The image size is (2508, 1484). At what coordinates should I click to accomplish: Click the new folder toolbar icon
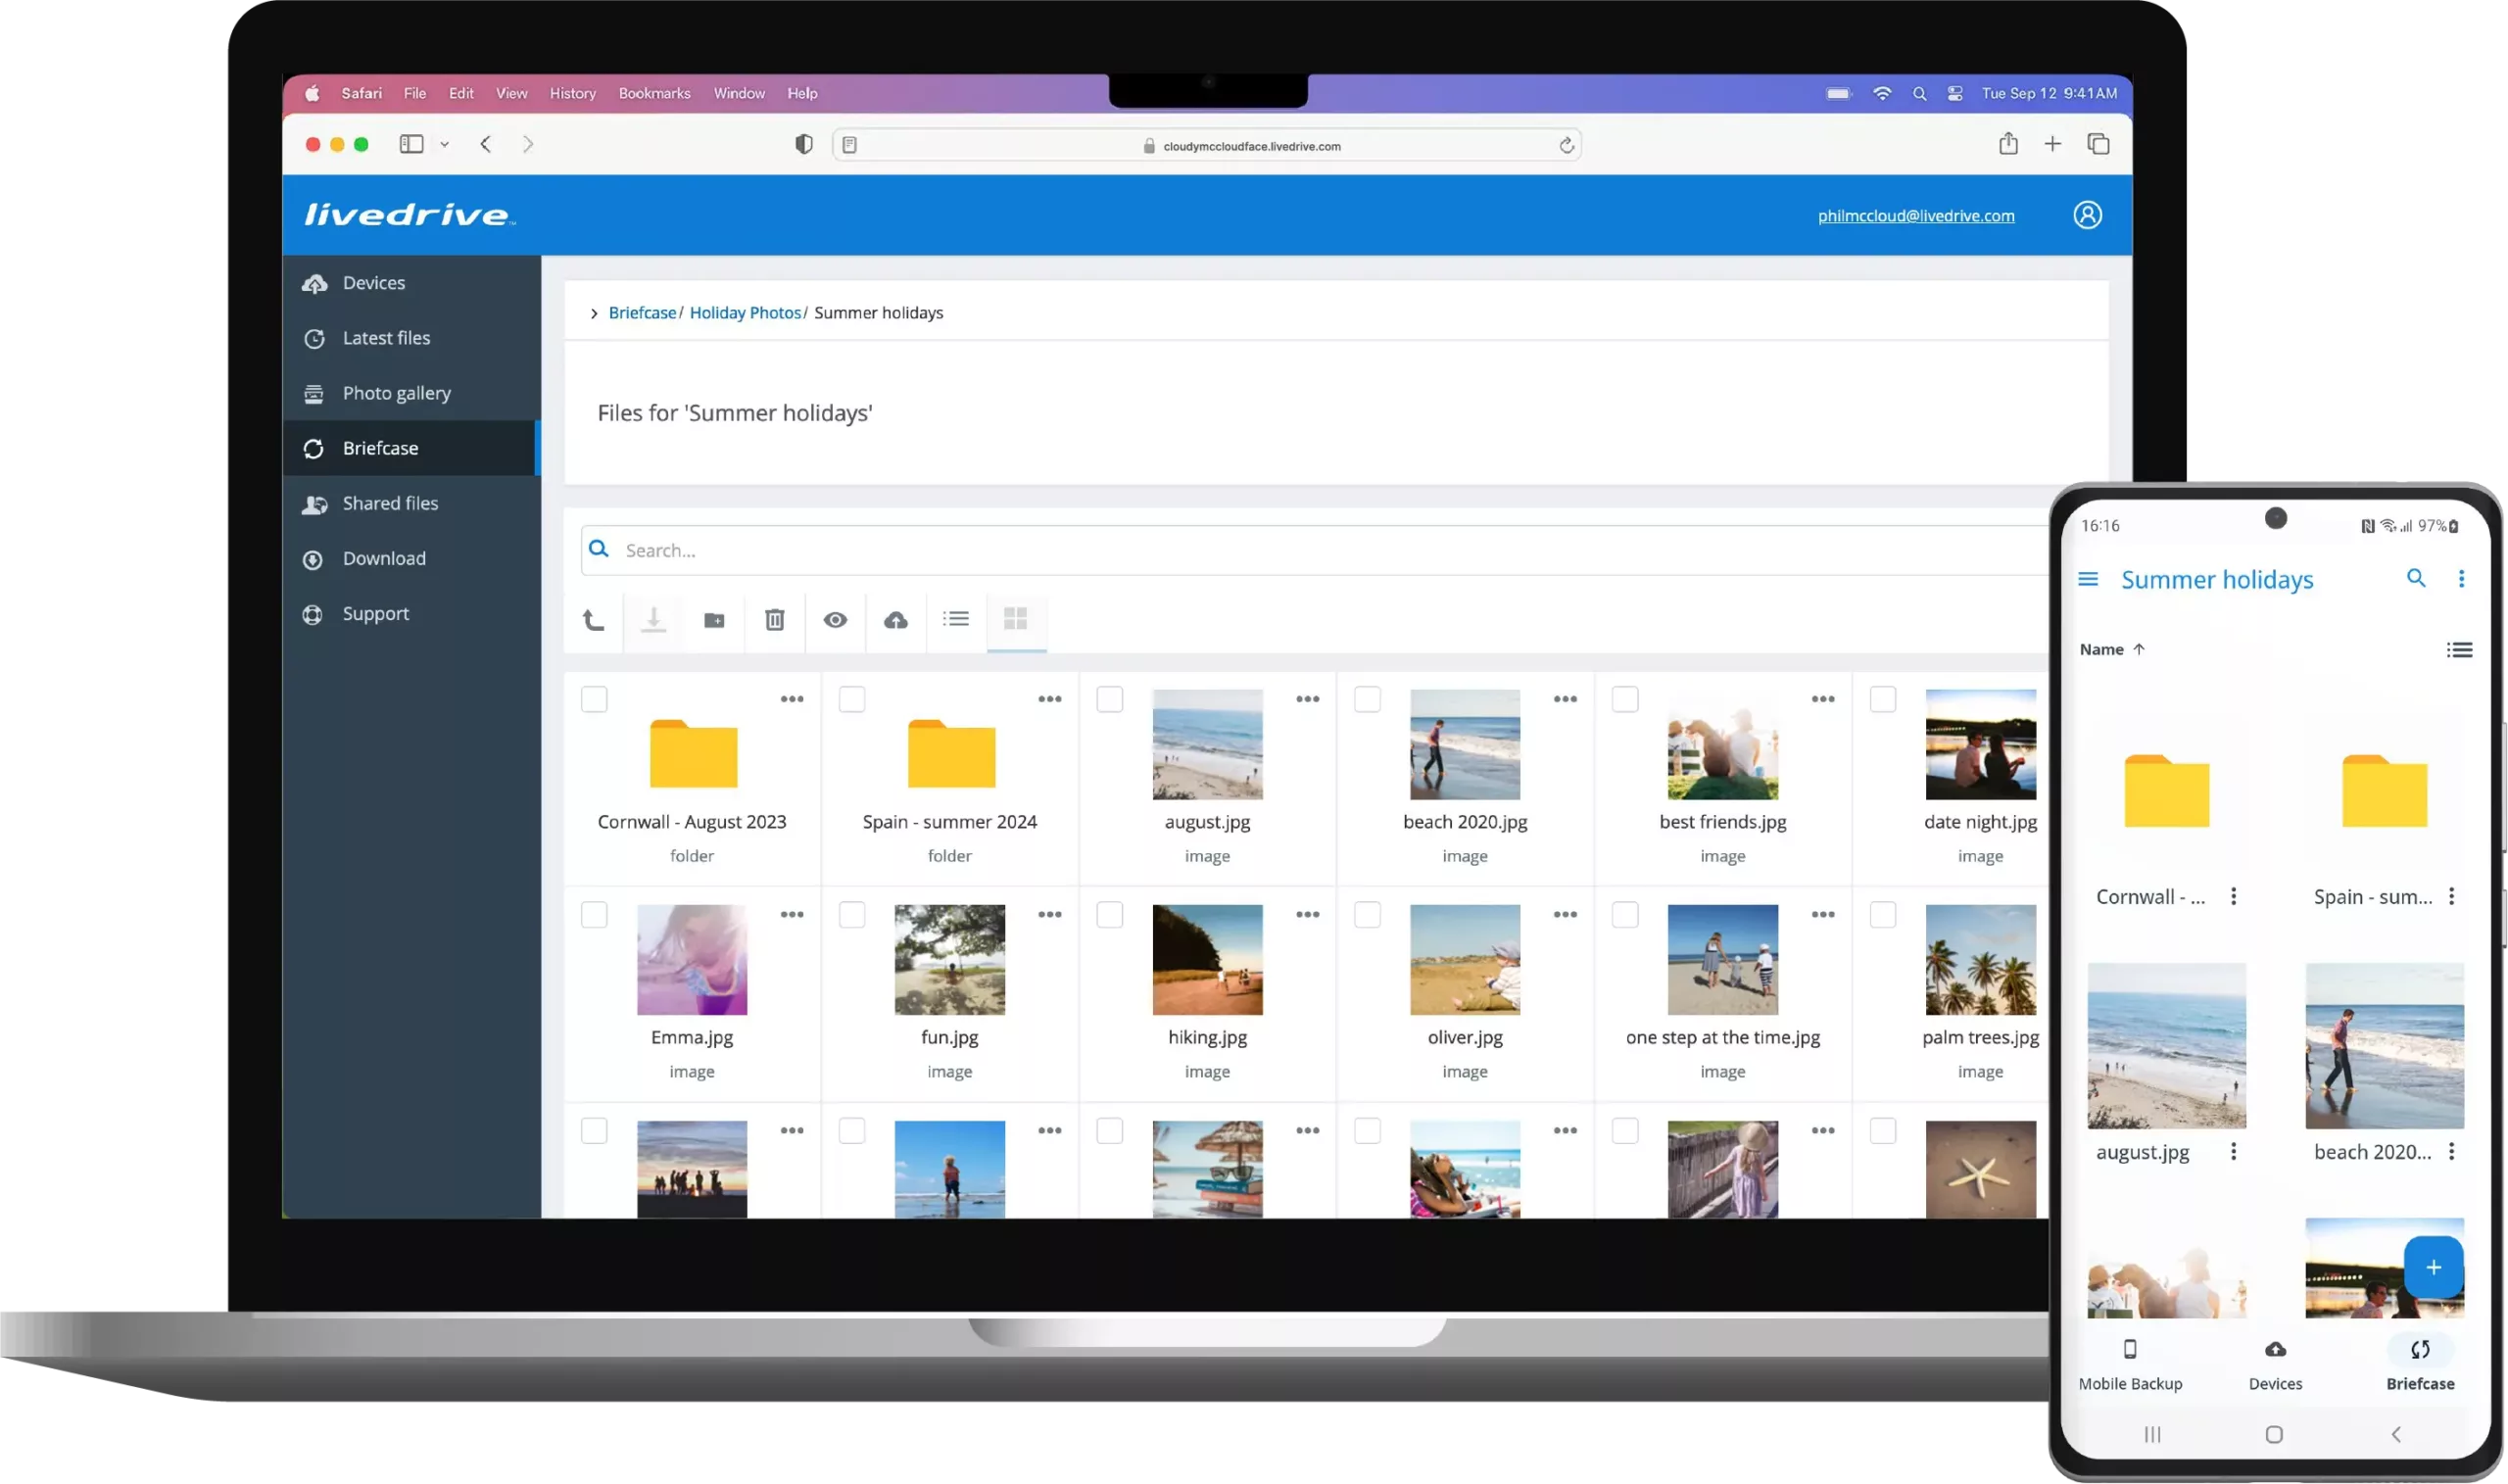pyautogui.click(x=714, y=620)
